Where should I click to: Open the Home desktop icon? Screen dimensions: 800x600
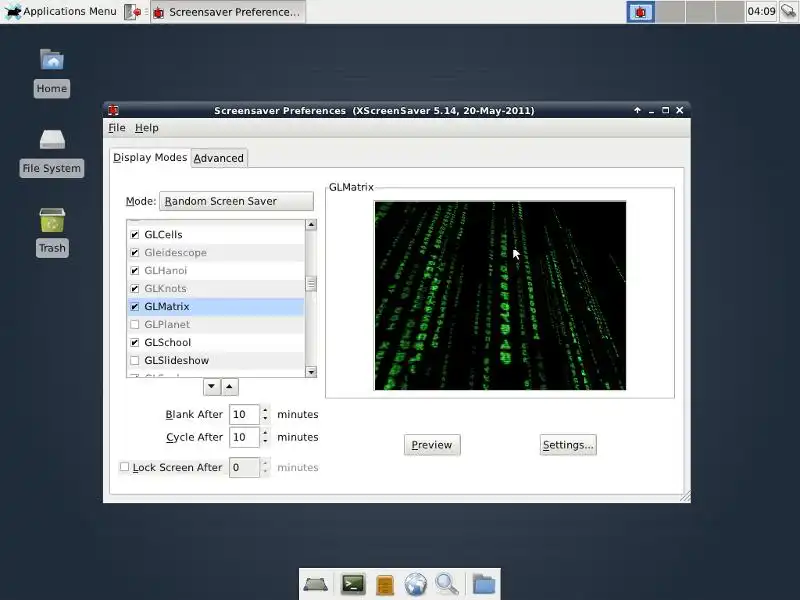pos(52,72)
